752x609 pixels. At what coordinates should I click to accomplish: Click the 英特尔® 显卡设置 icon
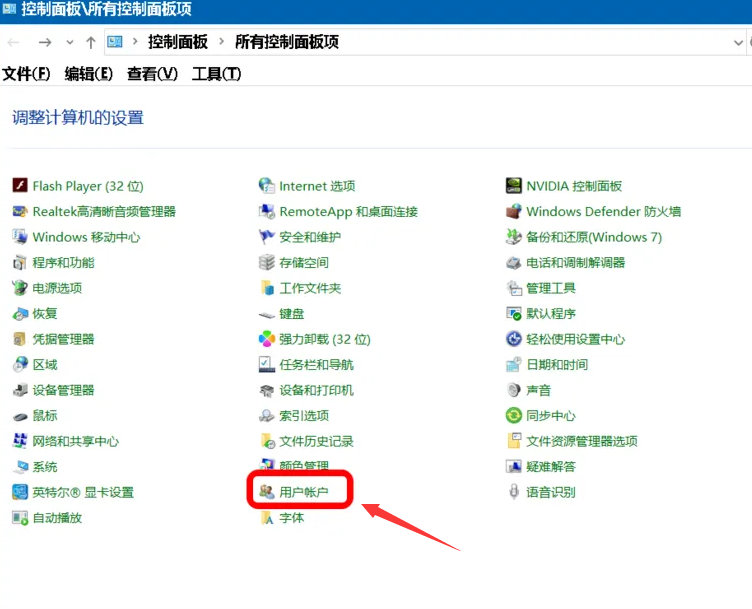point(20,492)
